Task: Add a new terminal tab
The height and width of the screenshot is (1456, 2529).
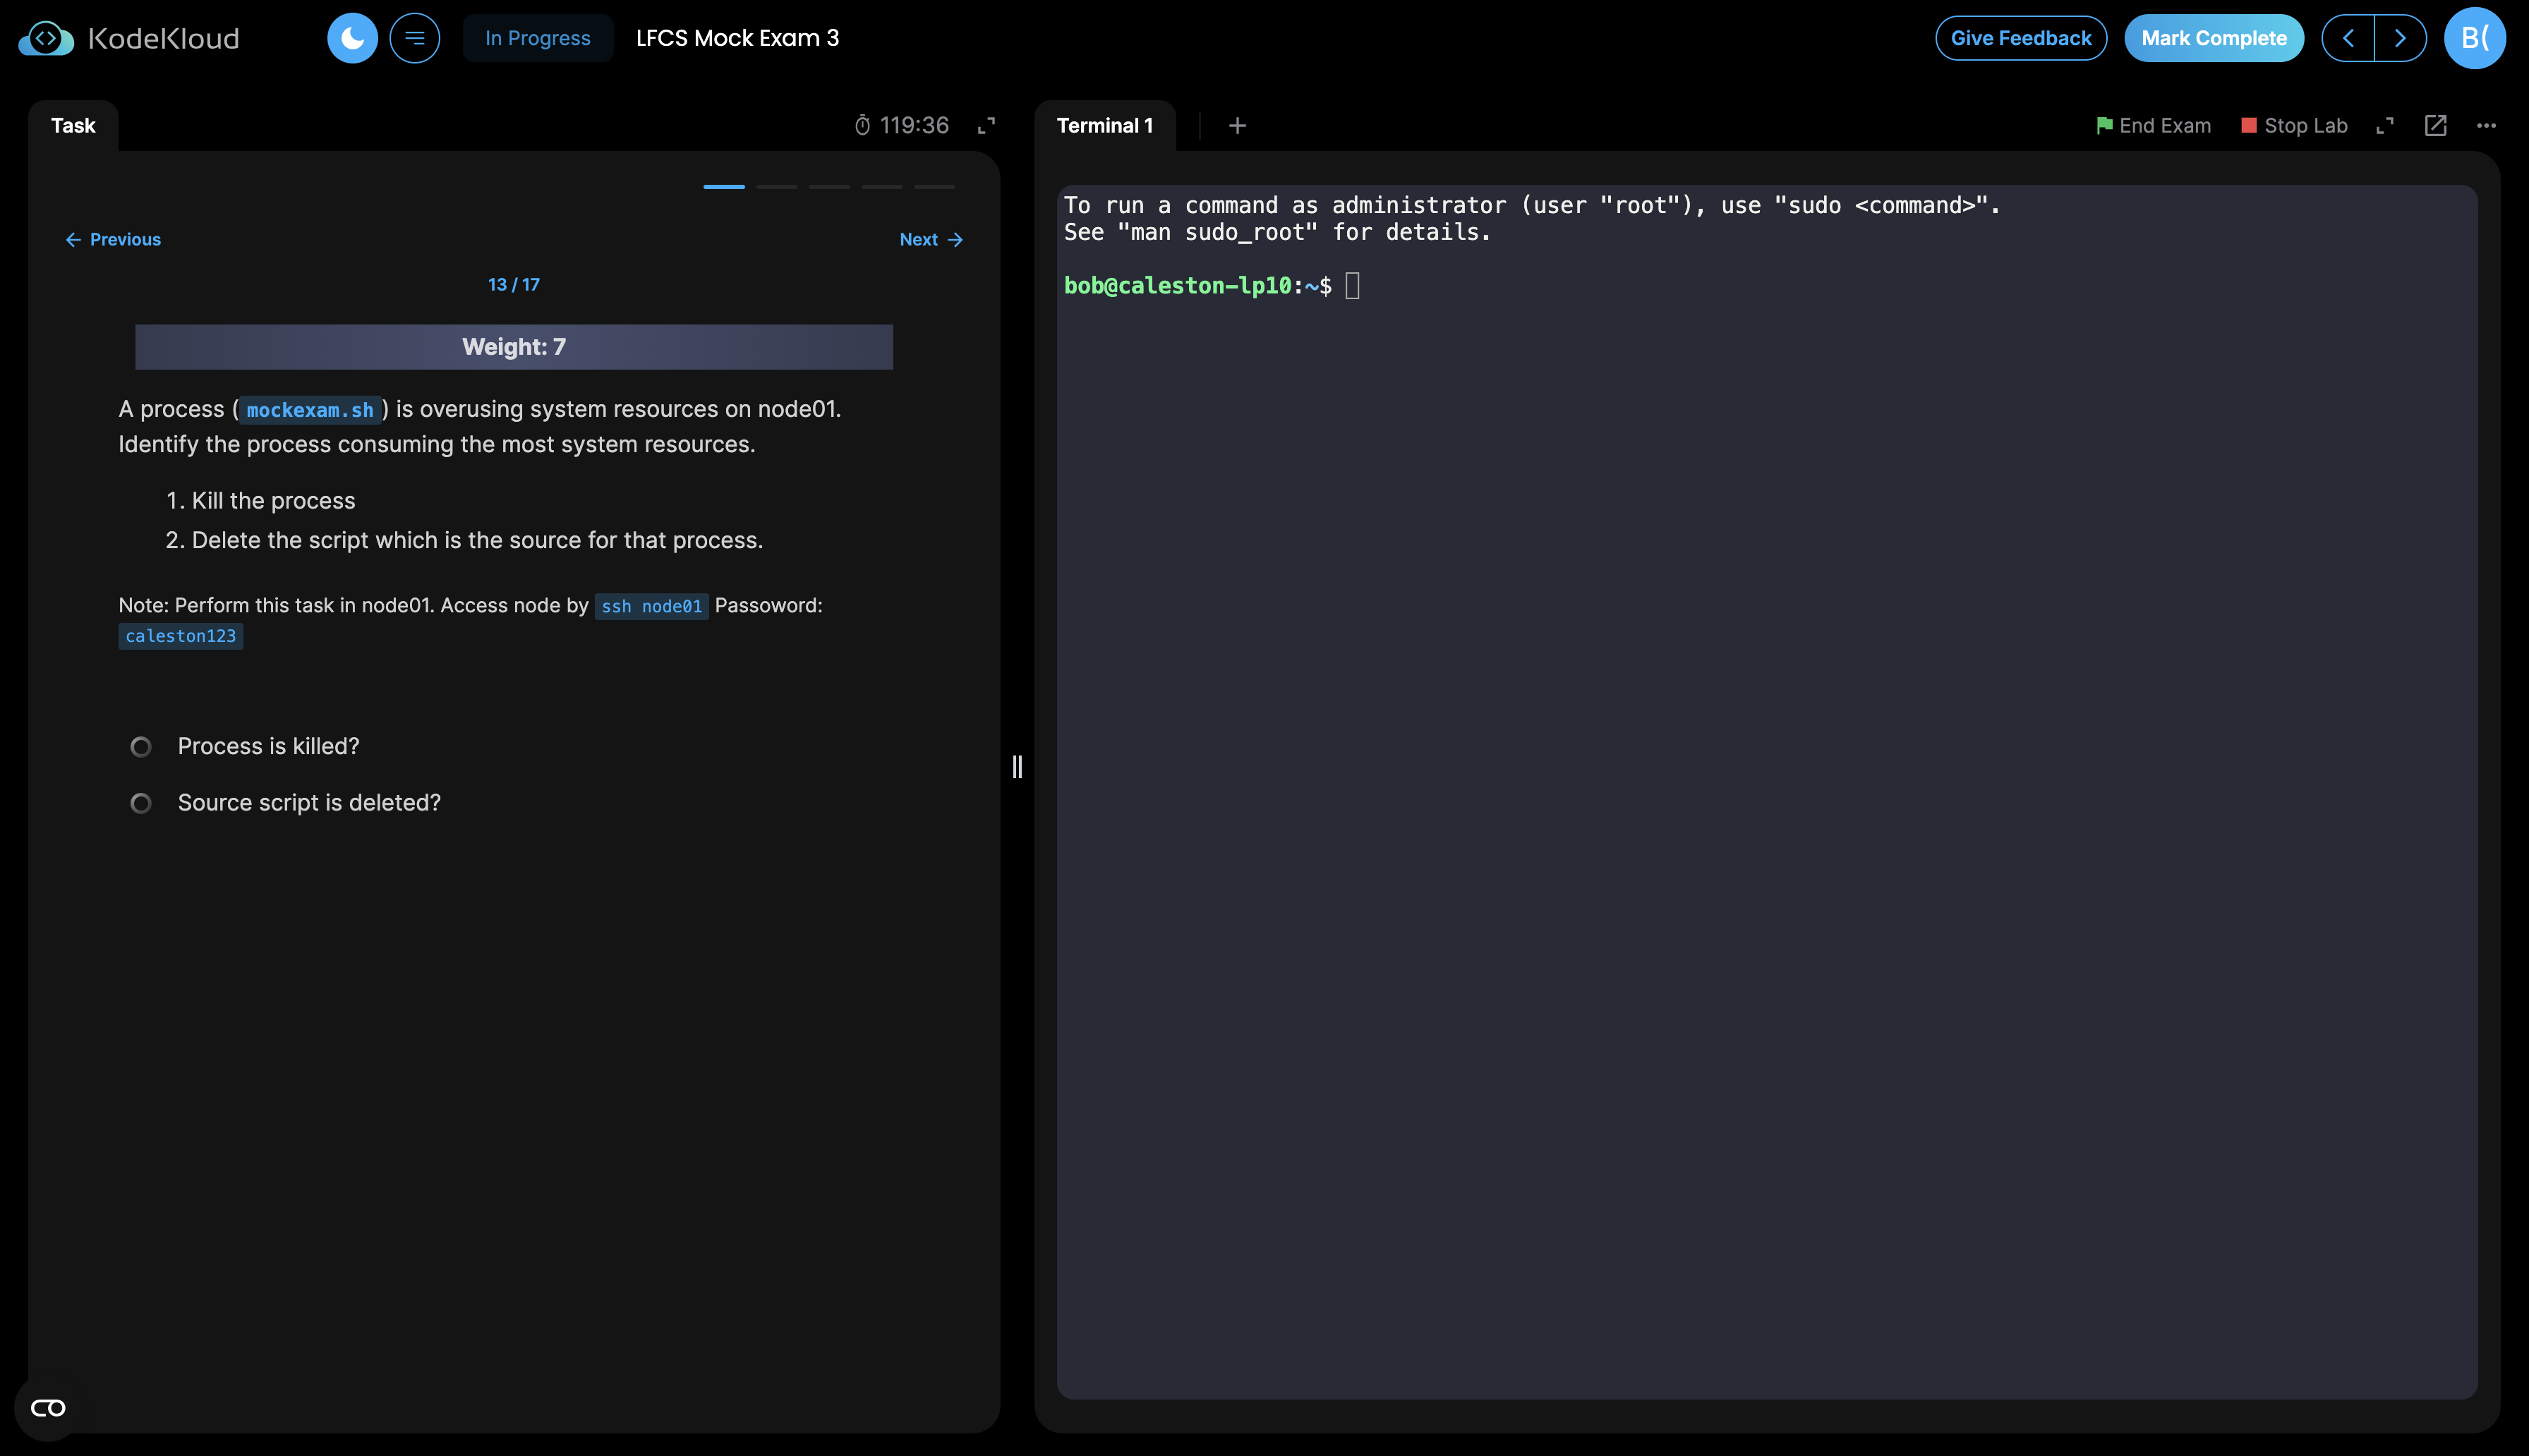Action: point(1237,125)
